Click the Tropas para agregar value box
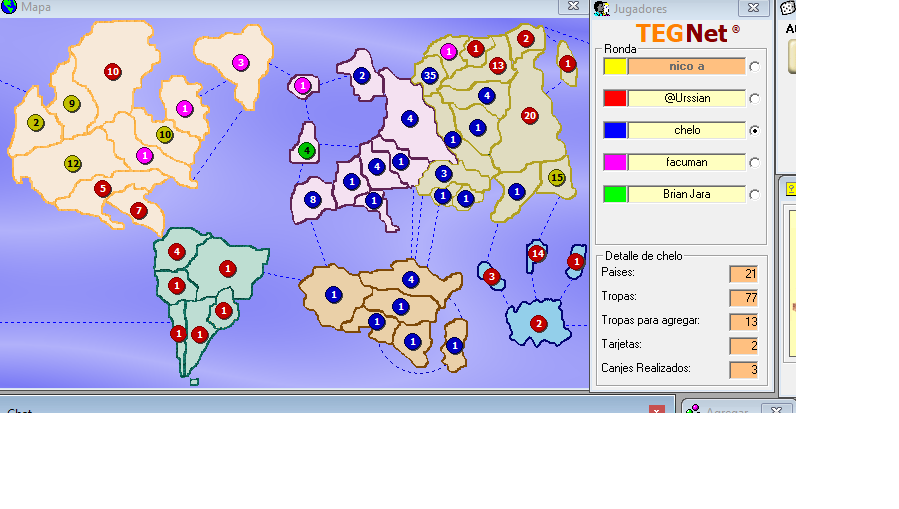The height and width of the screenshot is (509, 899). pos(744,322)
